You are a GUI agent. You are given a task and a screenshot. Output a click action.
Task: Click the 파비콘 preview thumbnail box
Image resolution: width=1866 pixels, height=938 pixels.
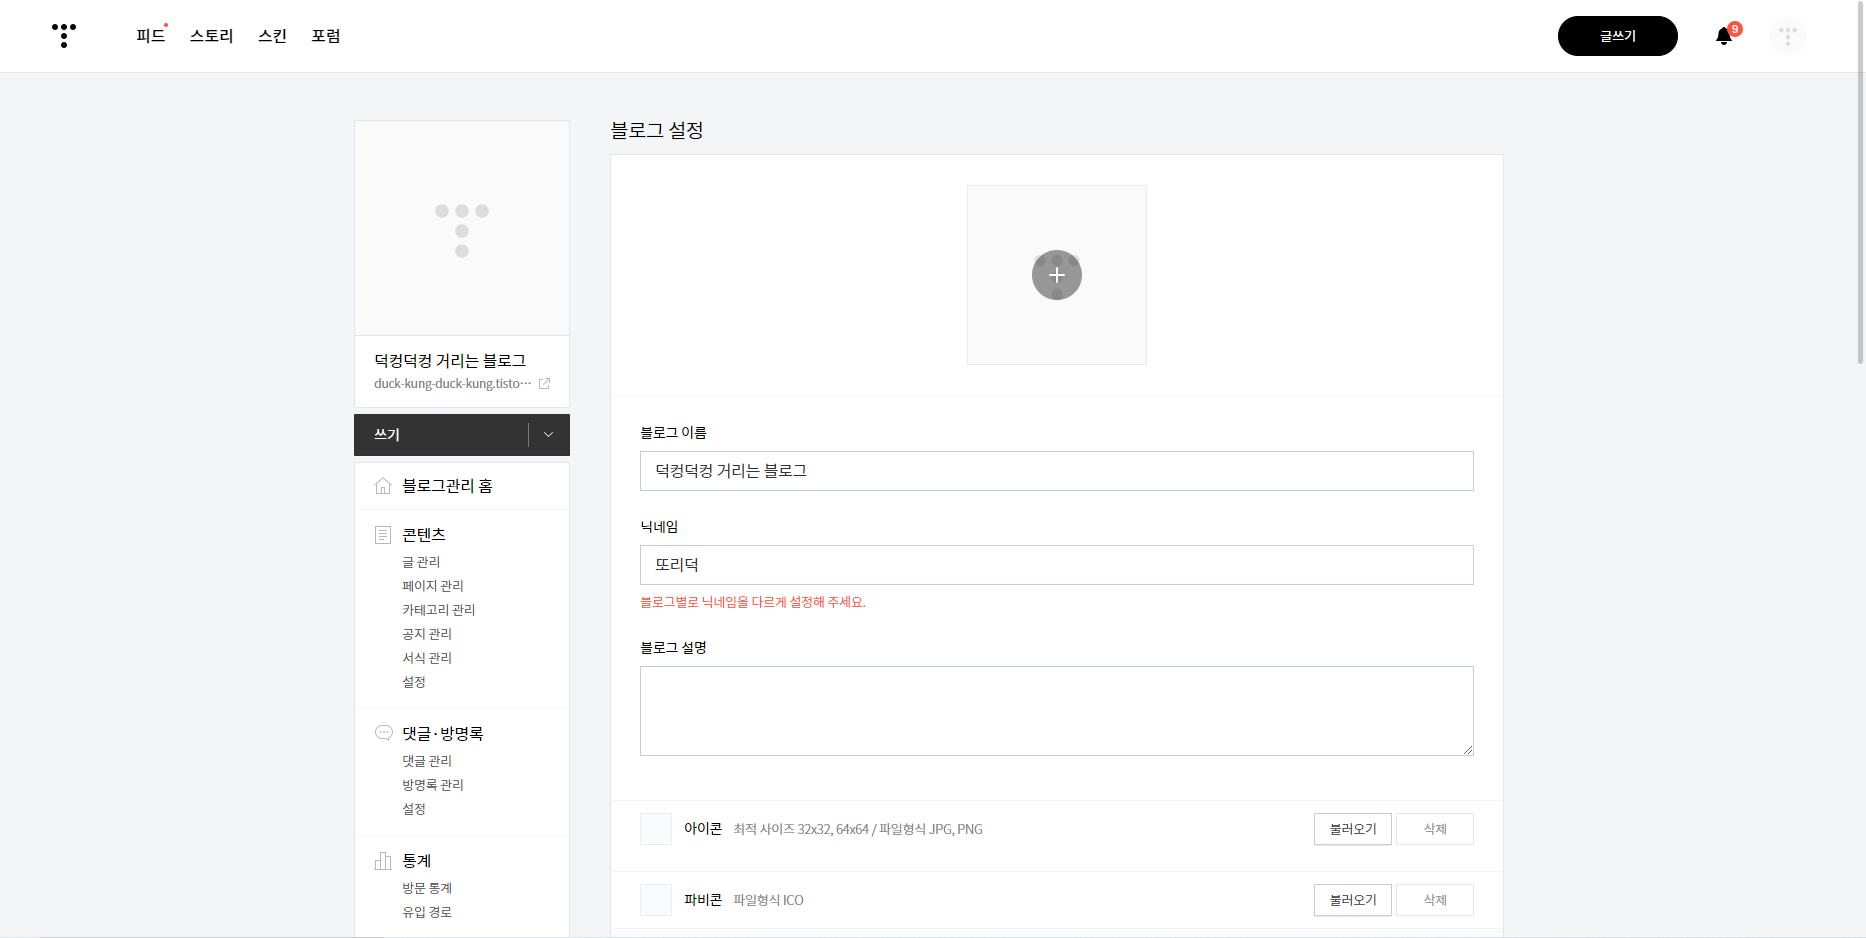coord(656,900)
